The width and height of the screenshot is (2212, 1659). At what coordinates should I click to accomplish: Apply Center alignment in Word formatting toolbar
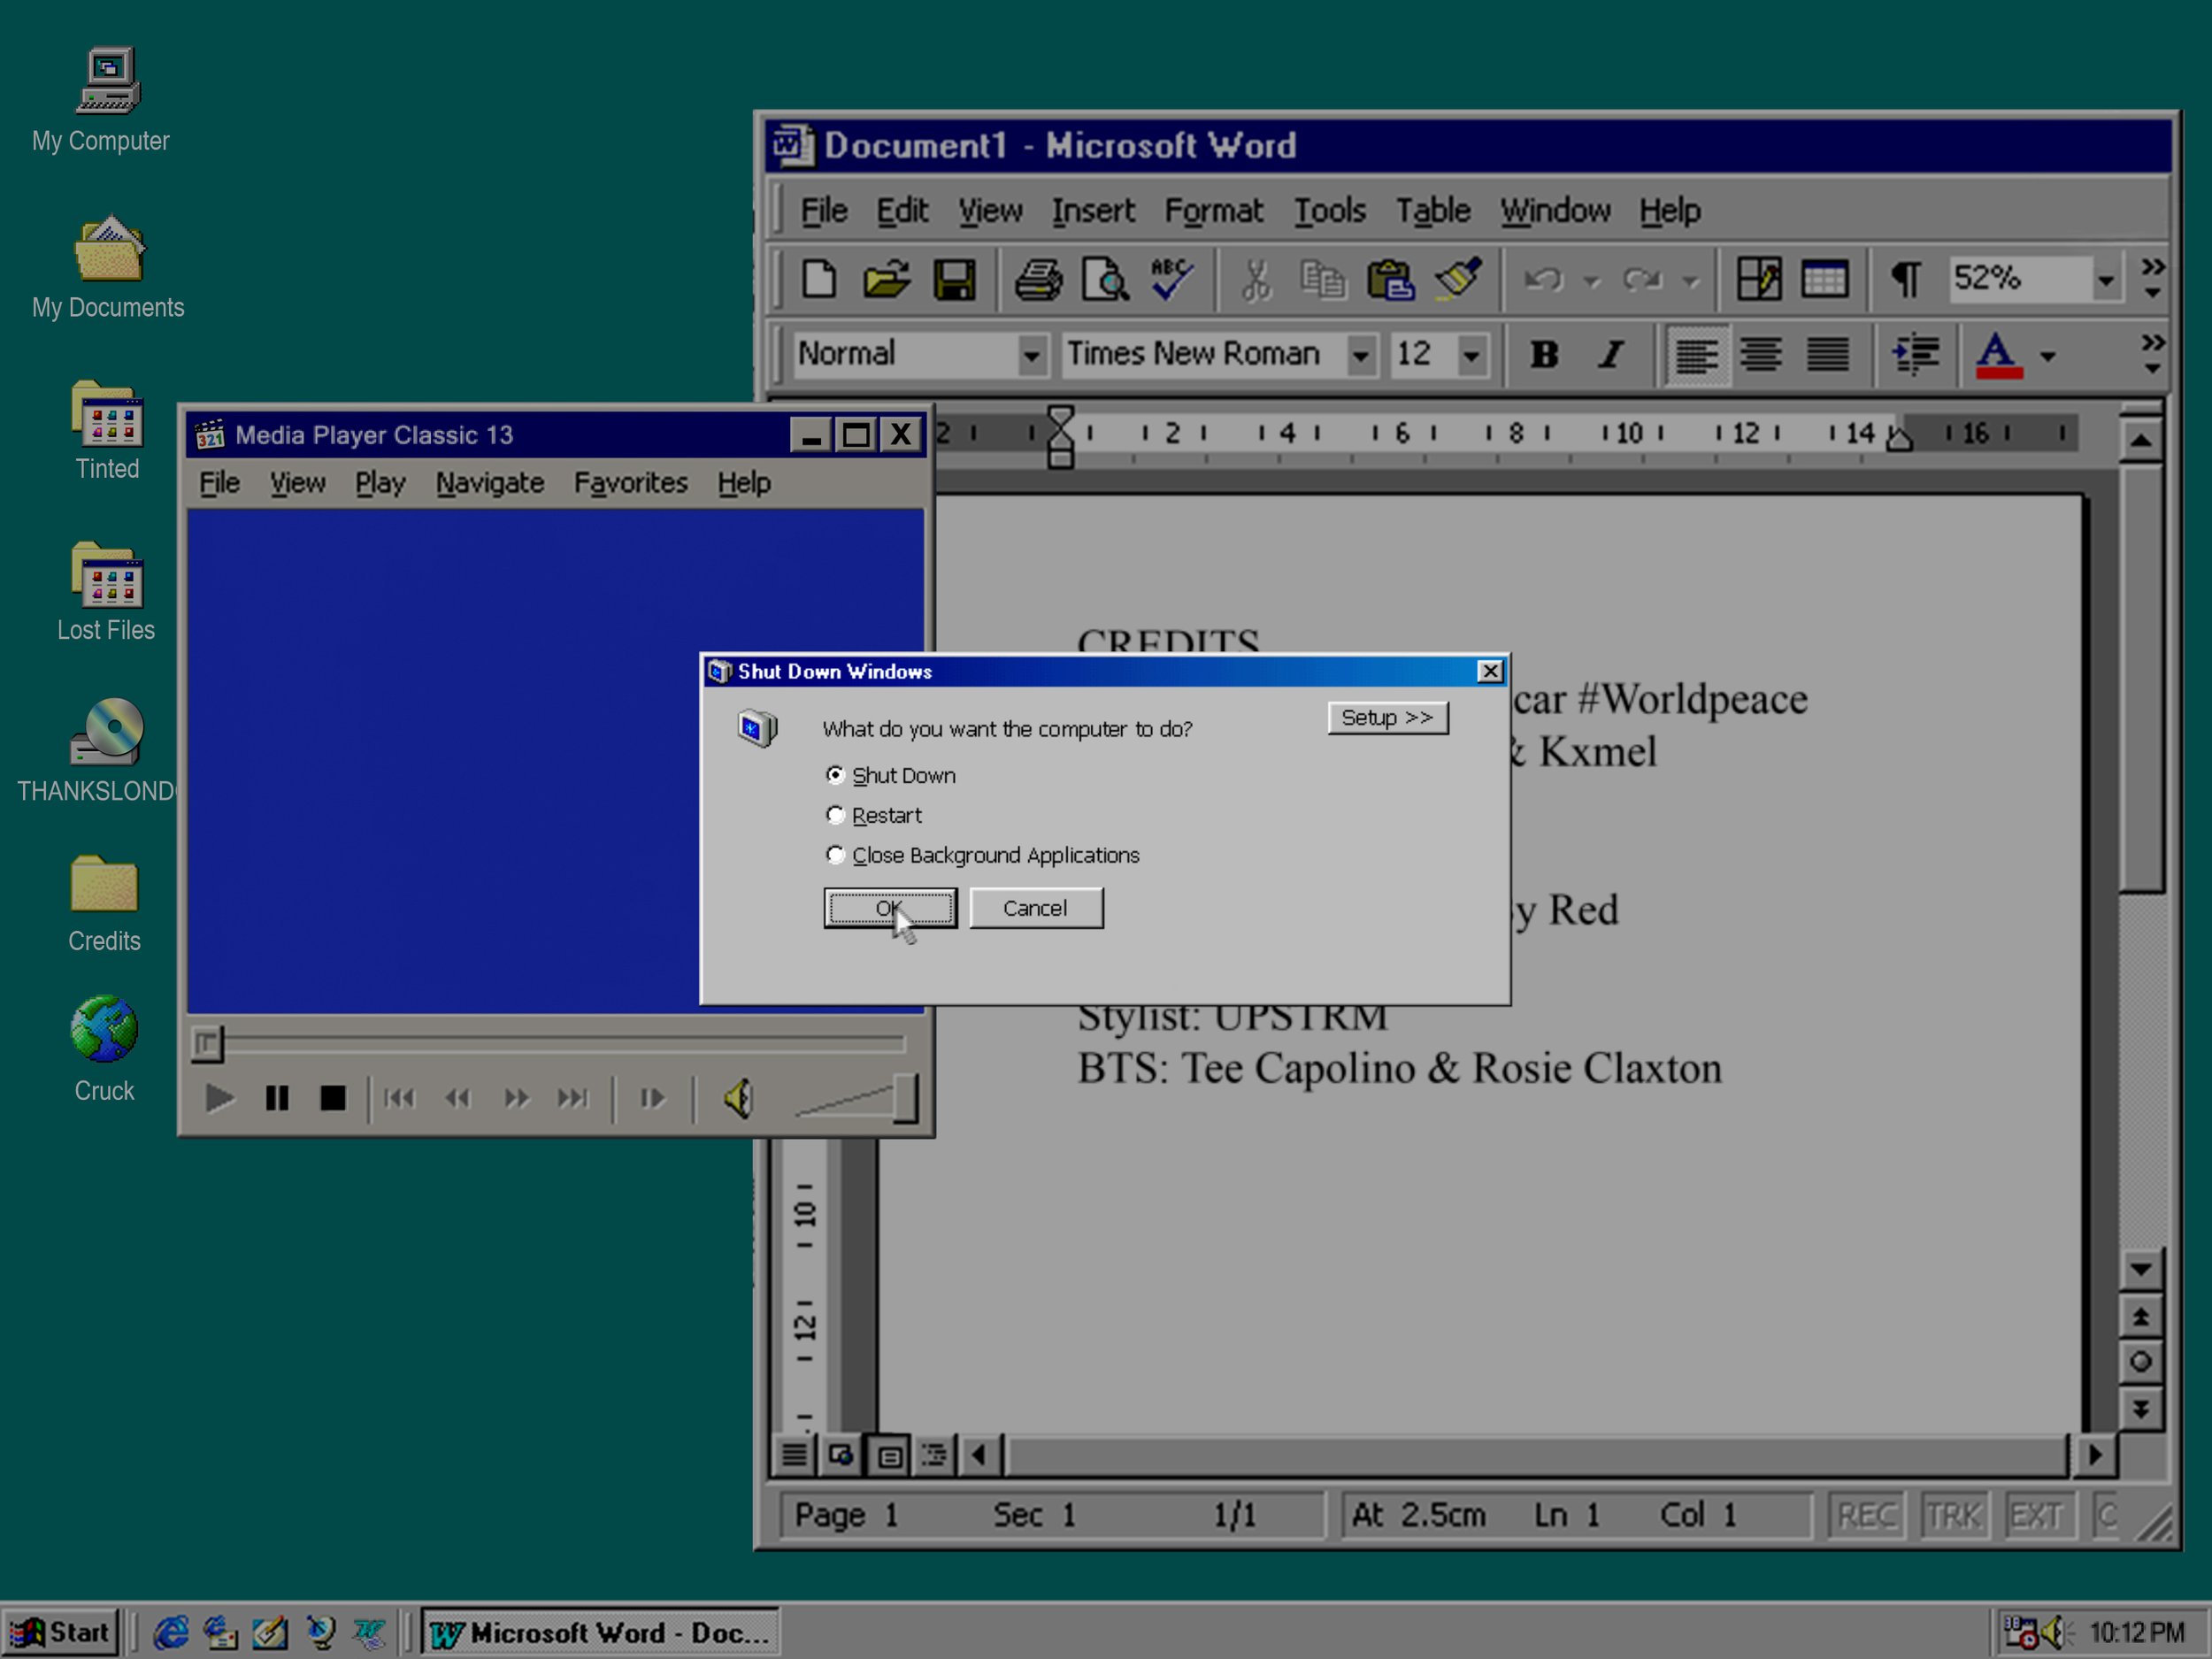1761,354
